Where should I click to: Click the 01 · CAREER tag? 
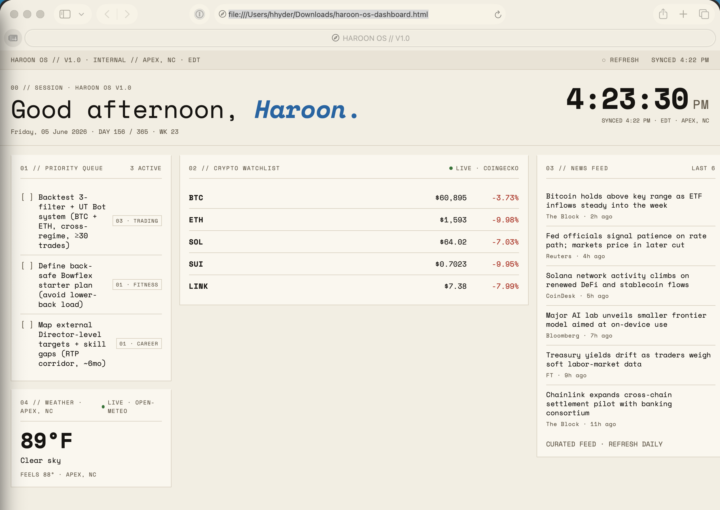pyautogui.click(x=139, y=343)
